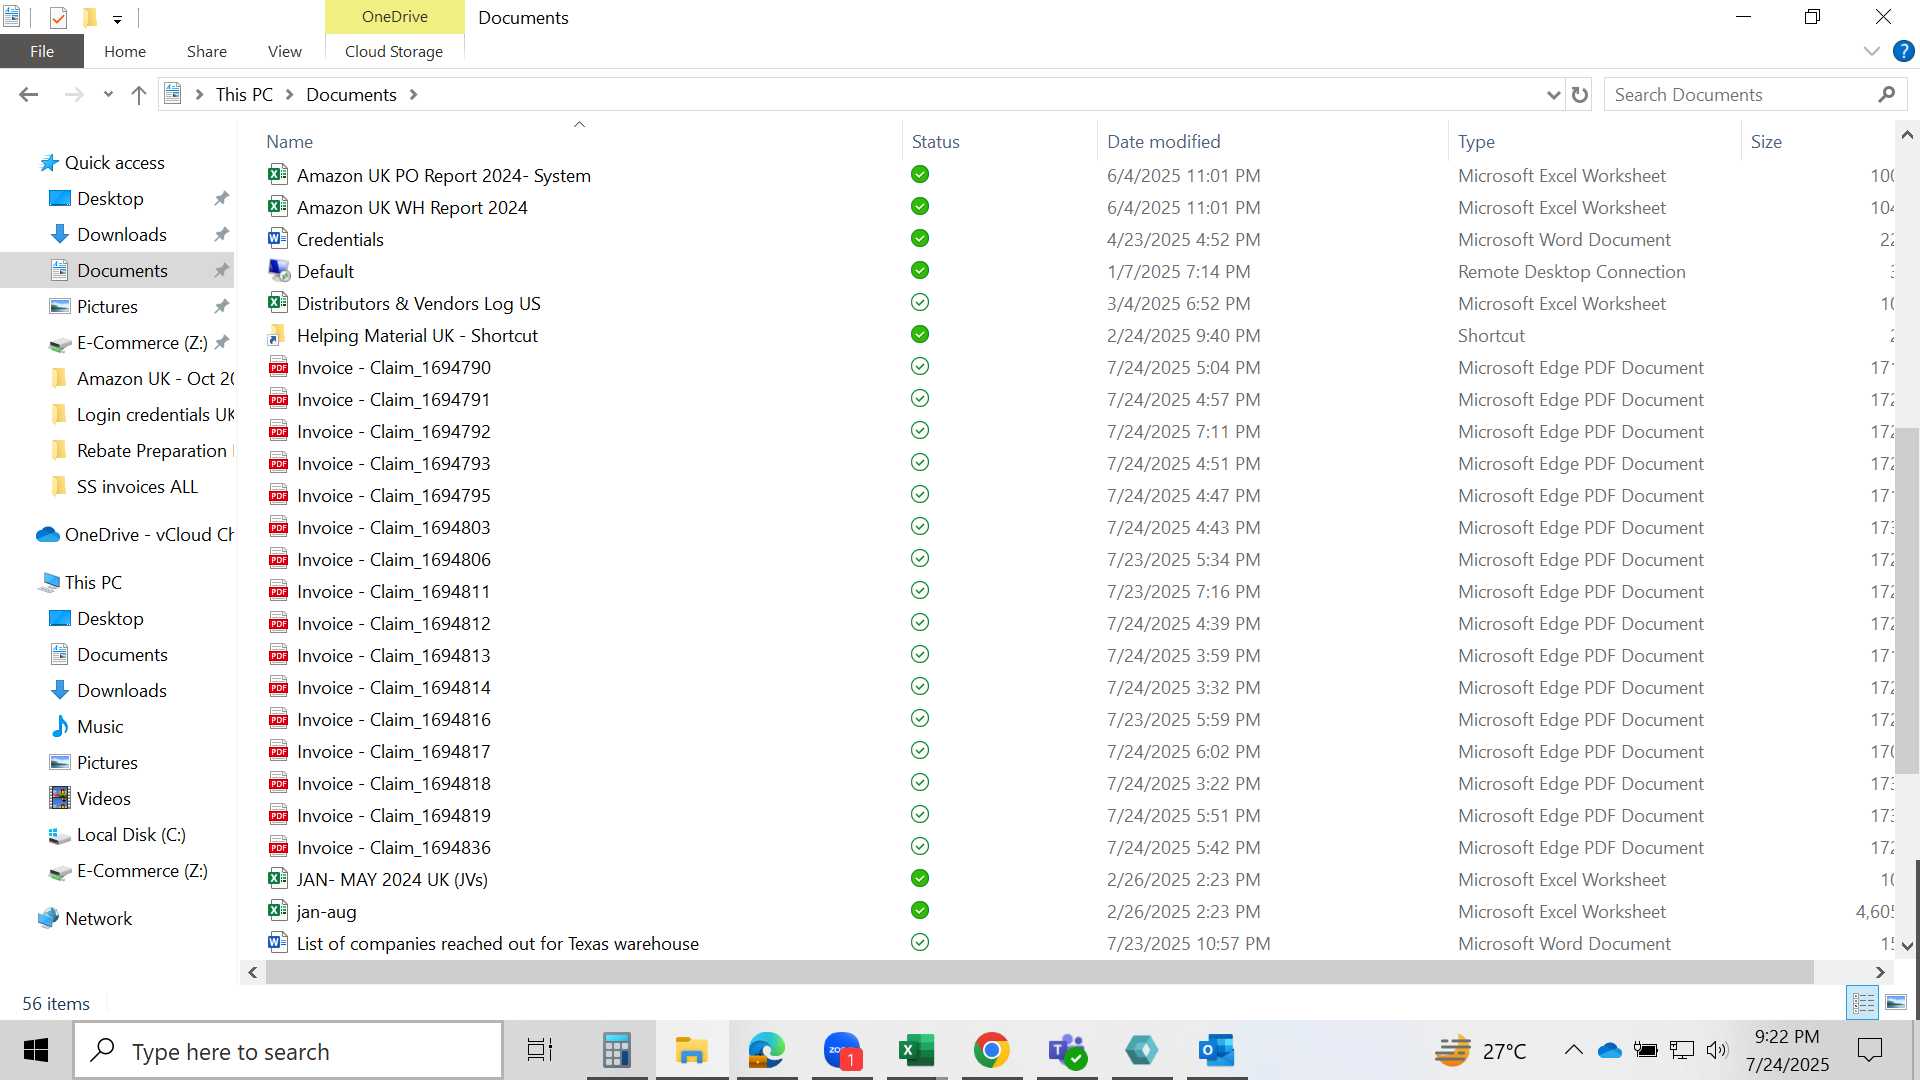This screenshot has width=1920, height=1080.
Task: Open the Windows Start menu
Action: point(36,1051)
